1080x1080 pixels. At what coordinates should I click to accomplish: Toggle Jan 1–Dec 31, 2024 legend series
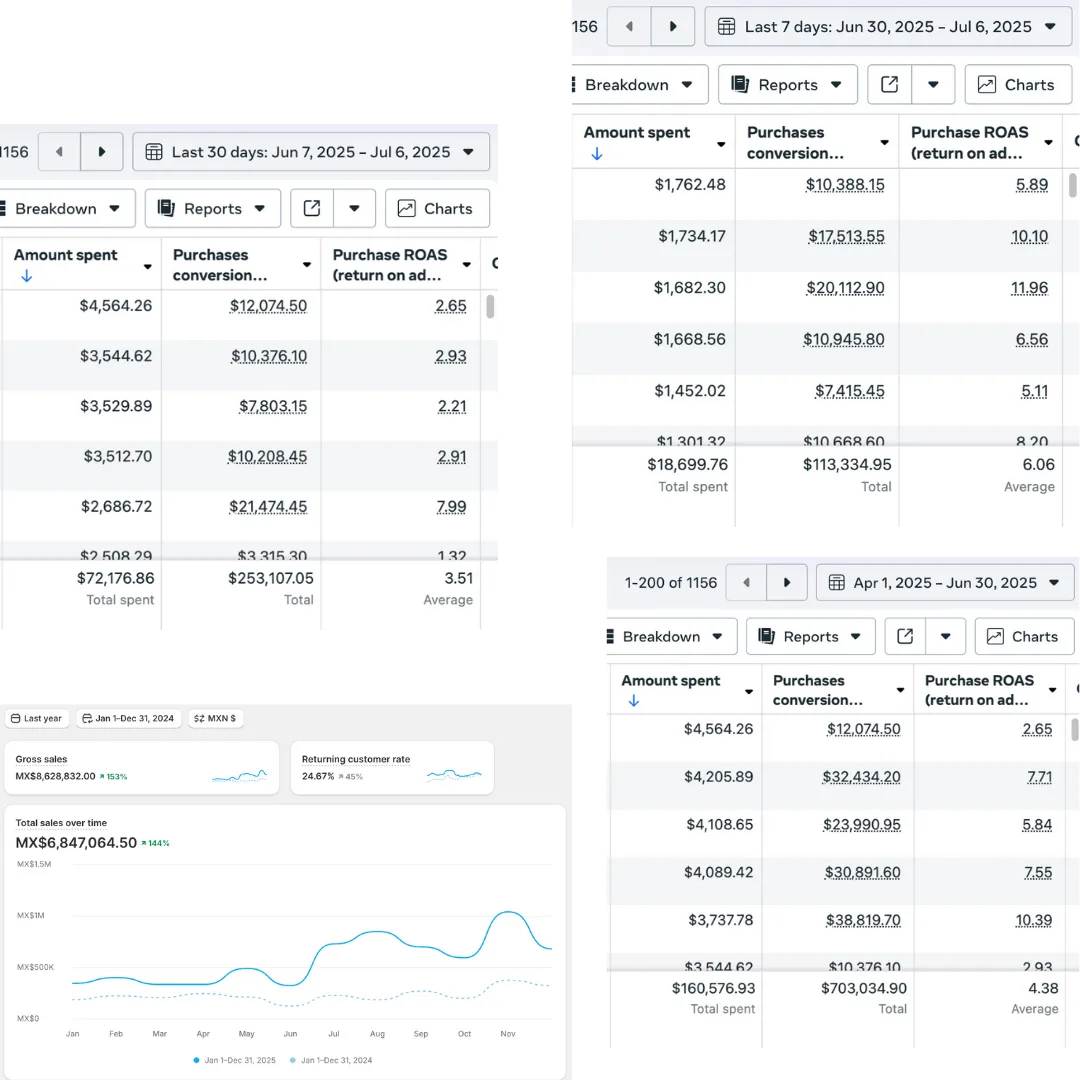point(331,1061)
